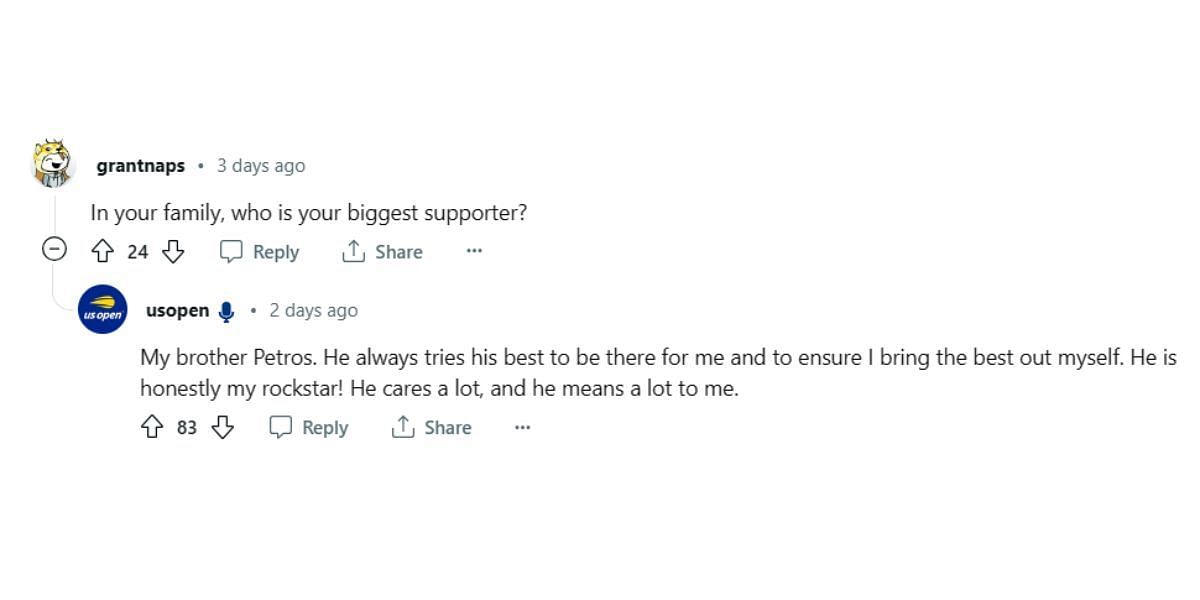This screenshot has height=600, width=1200.
Task: Click the microphone flair icon beside usopen
Action: (x=227, y=311)
